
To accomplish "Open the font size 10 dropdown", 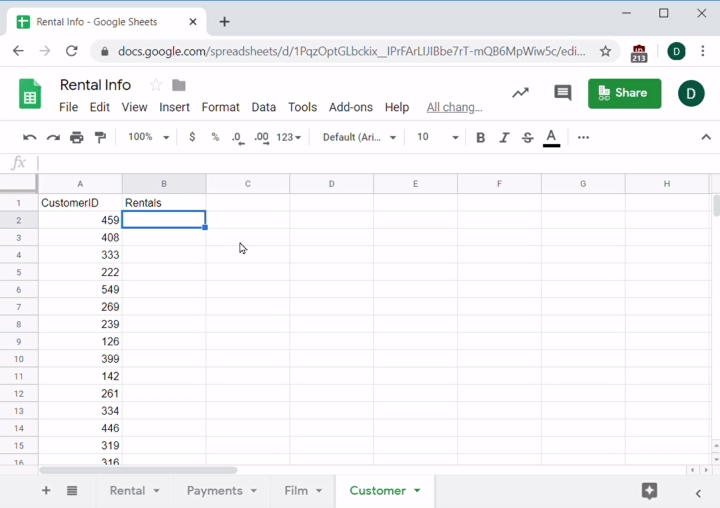I will [438, 137].
